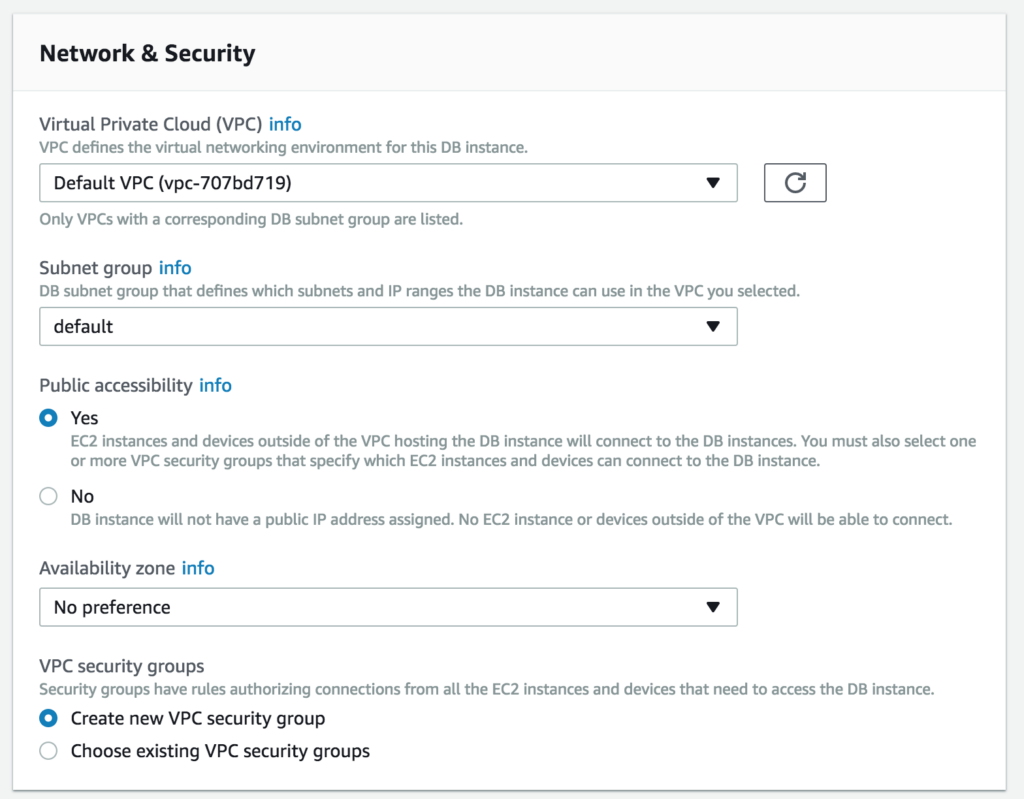This screenshot has width=1024, height=799.
Task: Click the refresh VPC list button
Action: (795, 183)
